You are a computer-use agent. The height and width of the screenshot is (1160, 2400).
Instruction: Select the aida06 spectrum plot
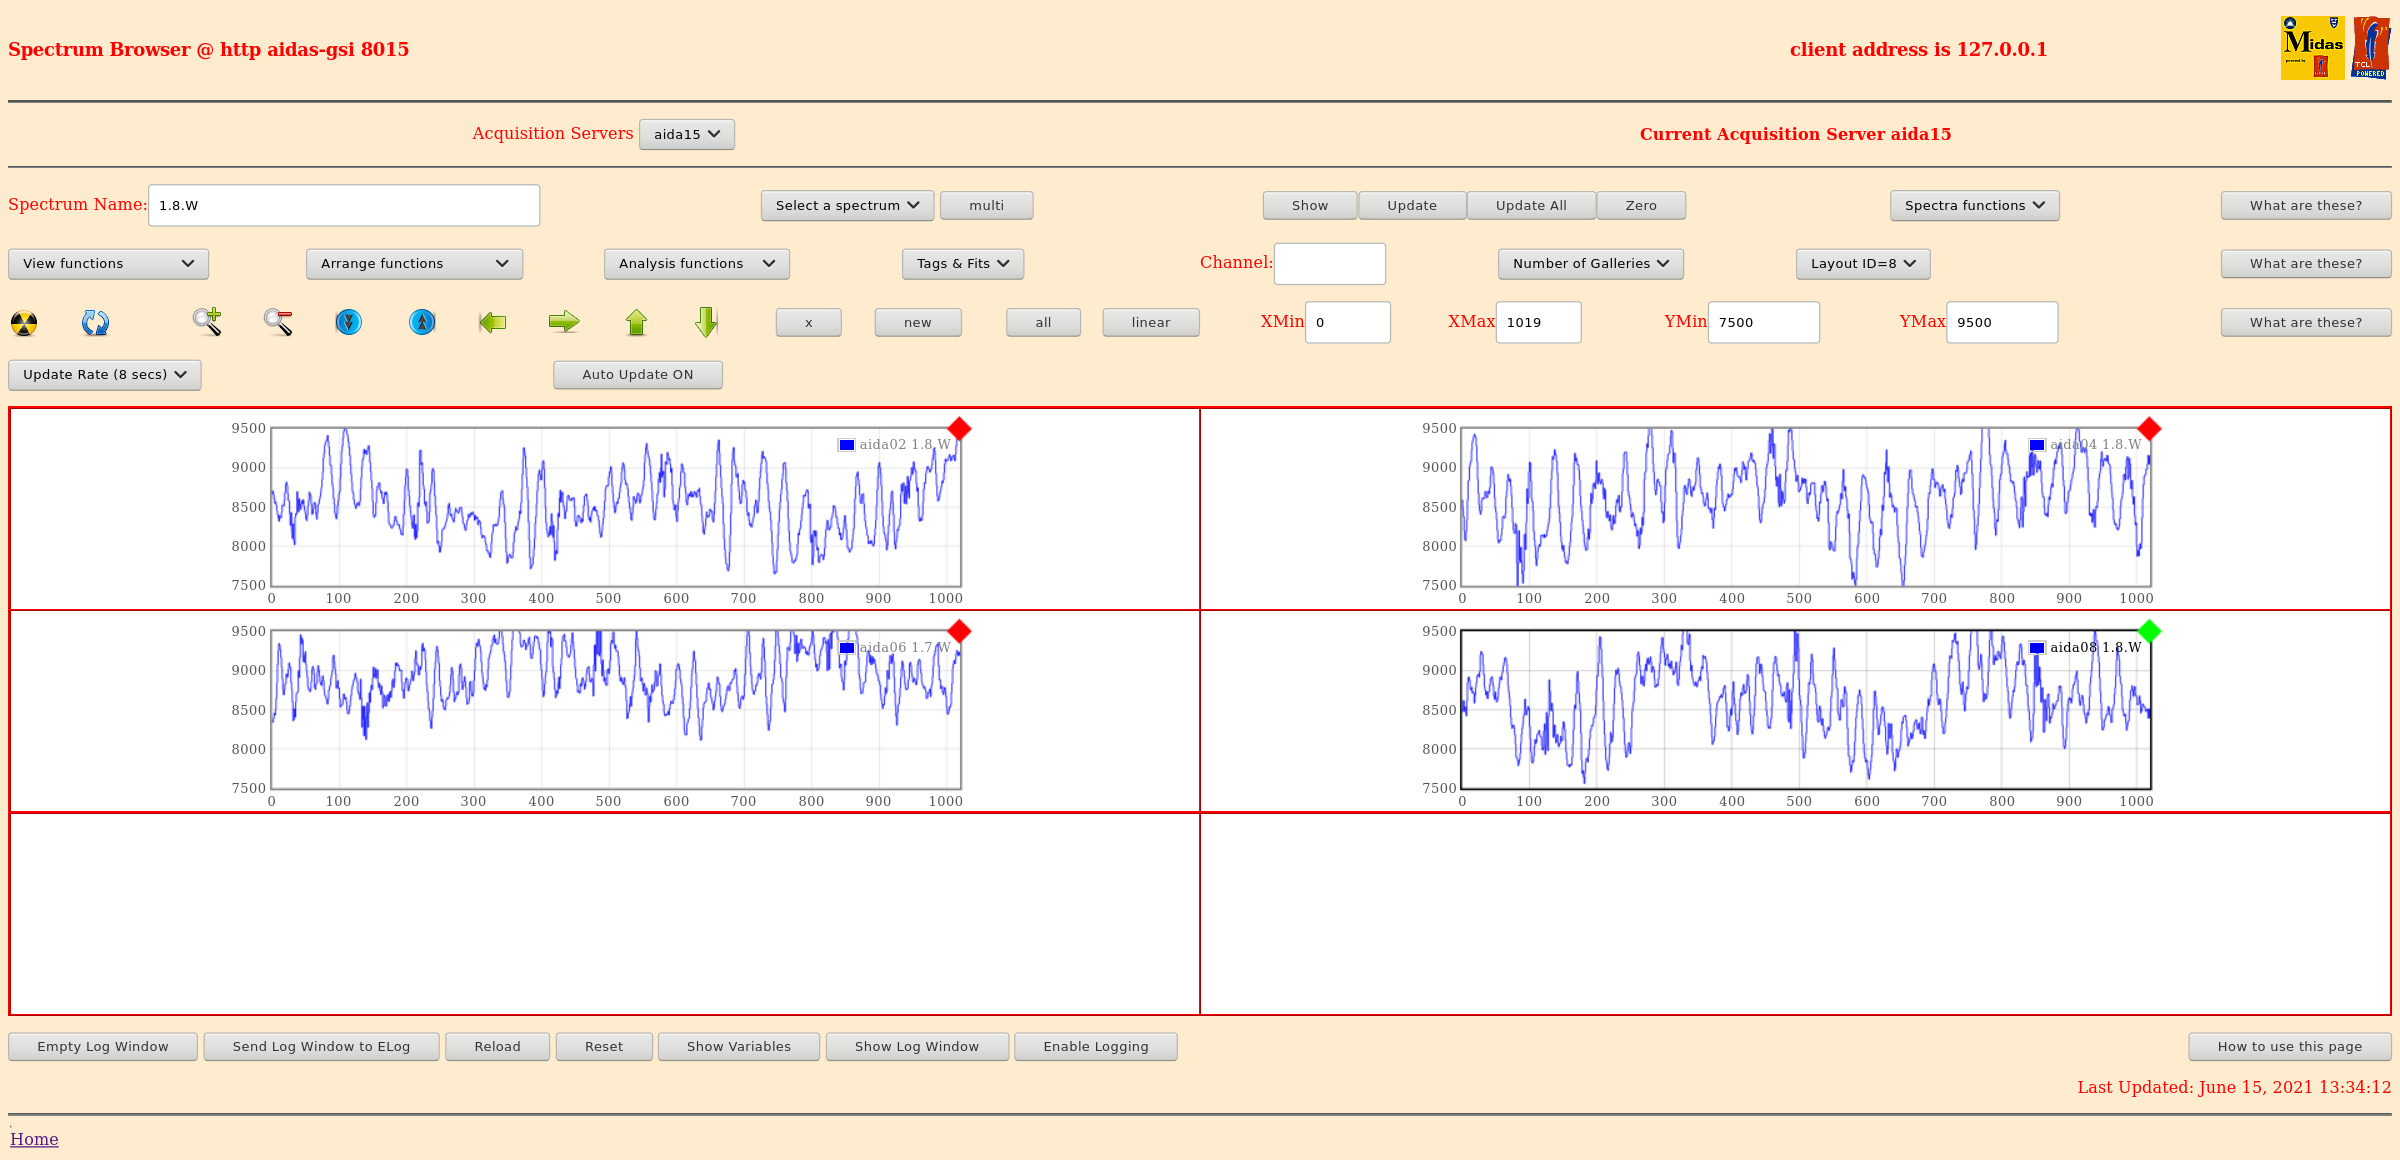616,710
